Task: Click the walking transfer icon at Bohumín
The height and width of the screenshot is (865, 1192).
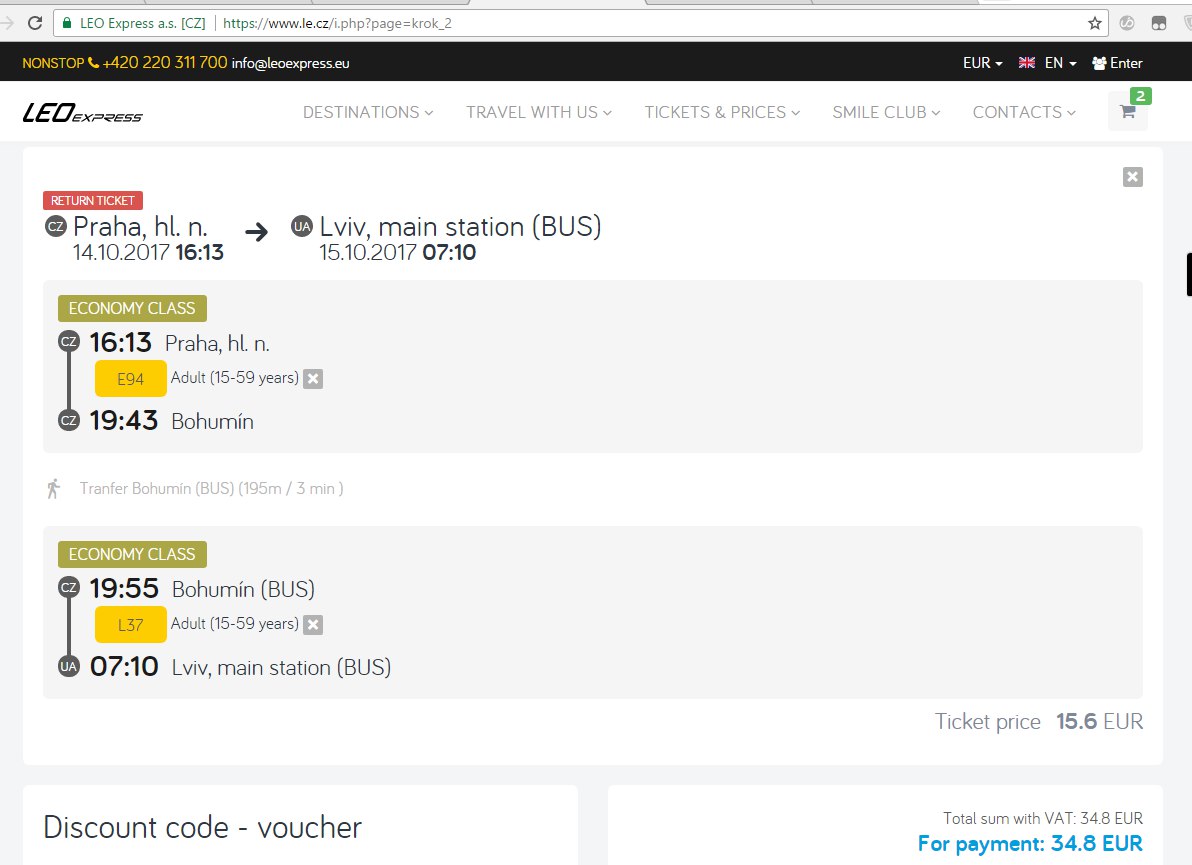Action: pyautogui.click(x=53, y=488)
